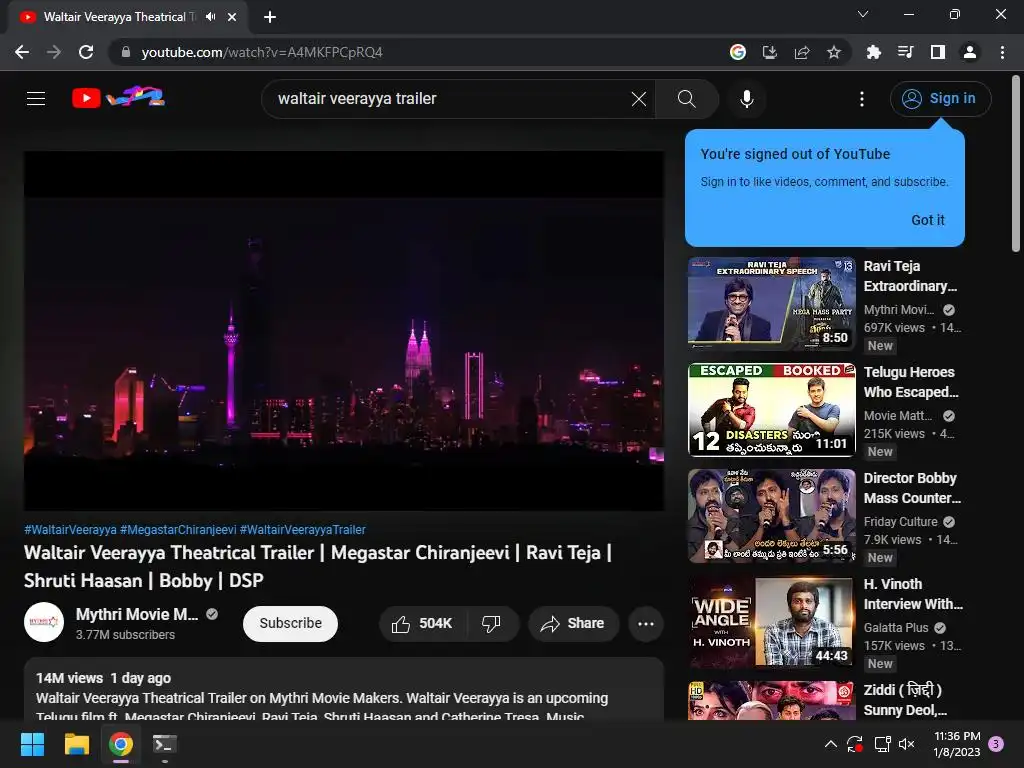Click Chrome icon in taskbar
Screen dimensions: 1024x768
click(x=121, y=744)
